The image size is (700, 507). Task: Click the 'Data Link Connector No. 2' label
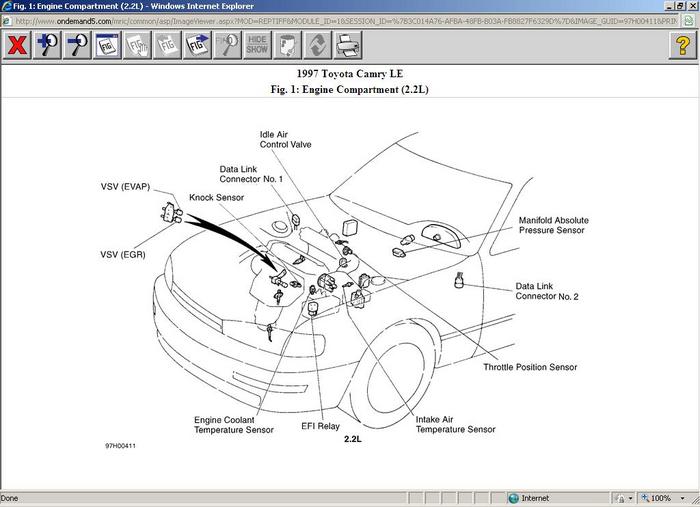547,291
